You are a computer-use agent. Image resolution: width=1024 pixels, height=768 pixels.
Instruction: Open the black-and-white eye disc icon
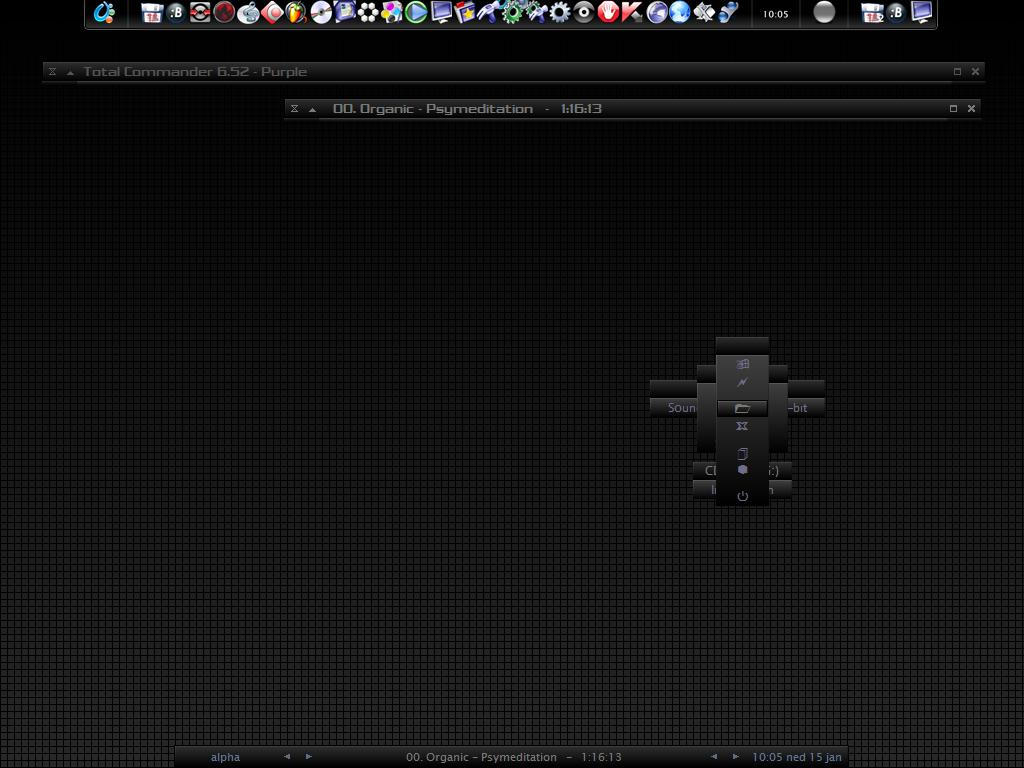click(x=584, y=12)
